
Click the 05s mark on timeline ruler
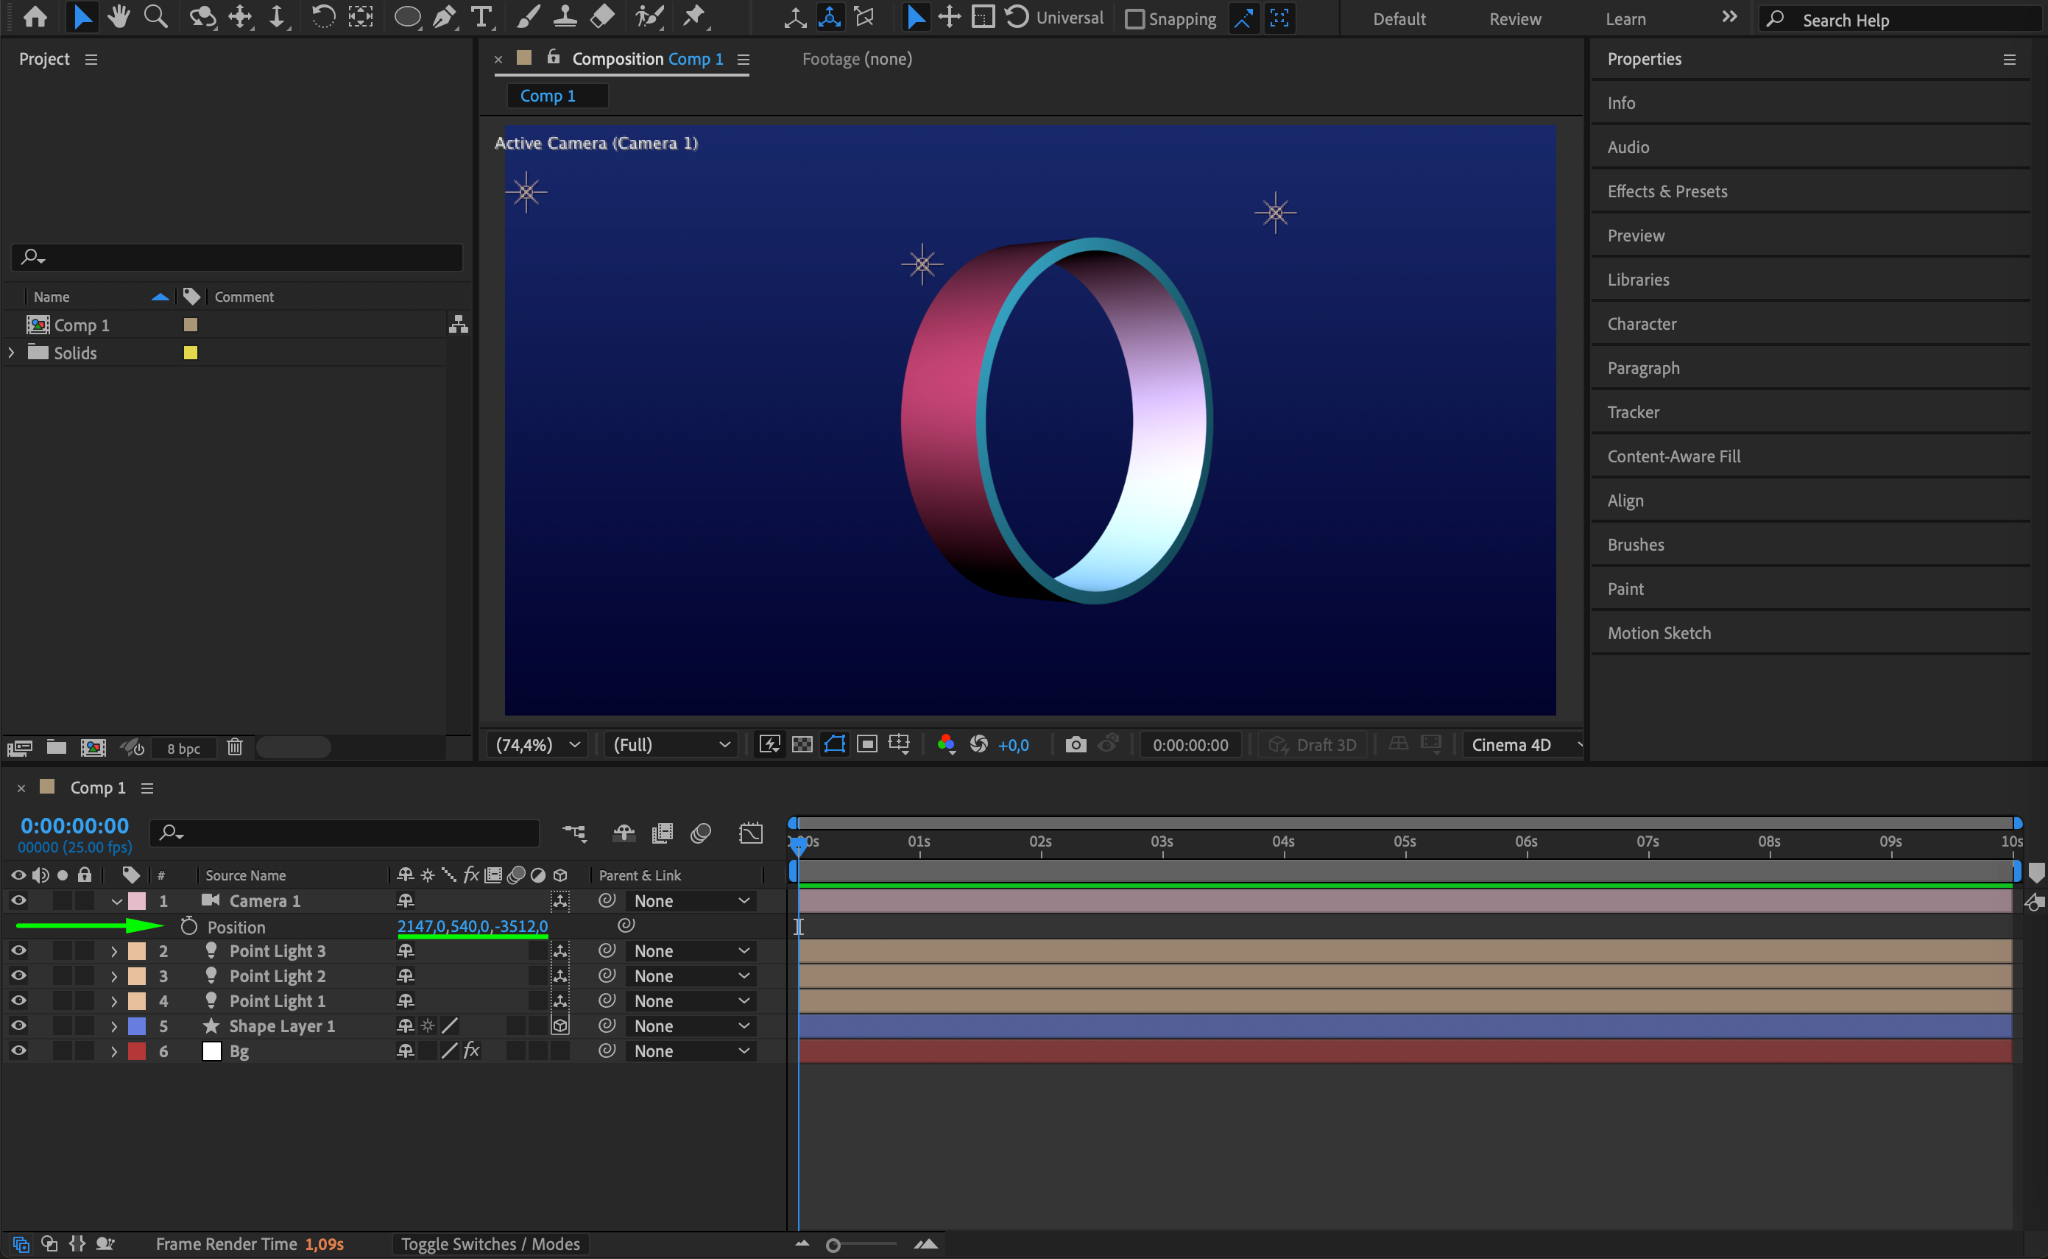coord(1404,842)
